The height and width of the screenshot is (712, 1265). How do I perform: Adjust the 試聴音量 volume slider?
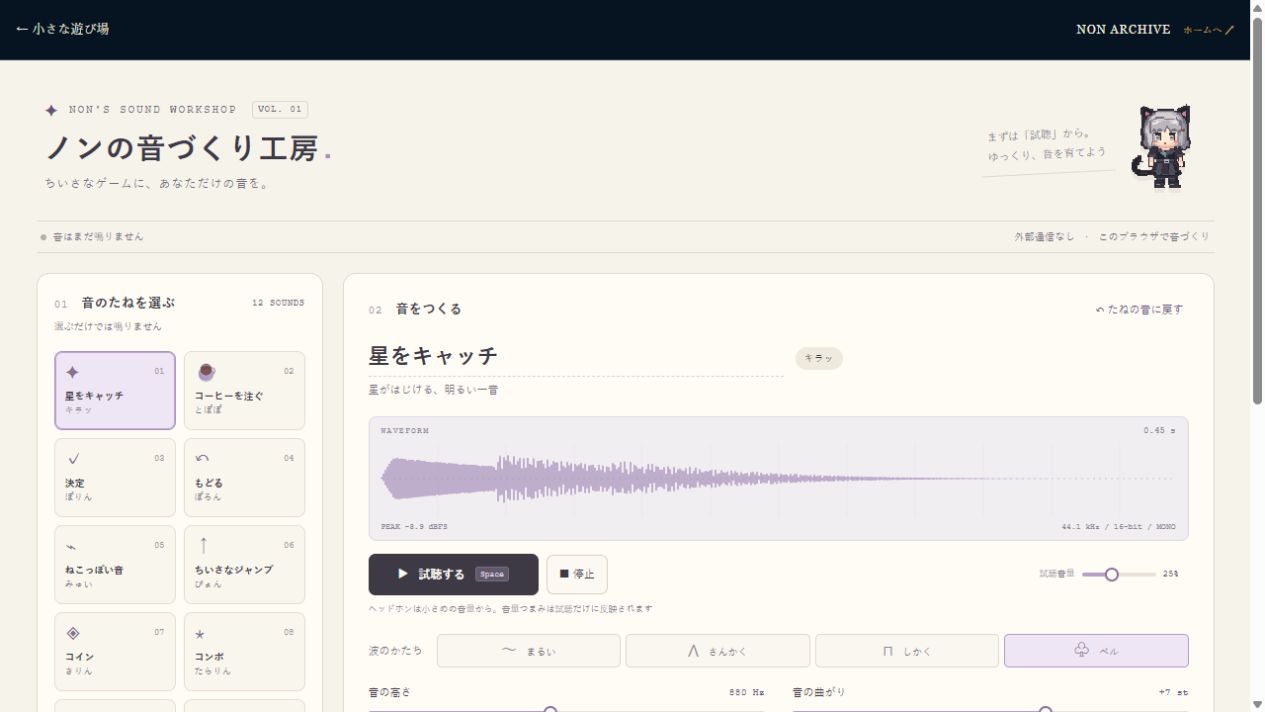1117,574
